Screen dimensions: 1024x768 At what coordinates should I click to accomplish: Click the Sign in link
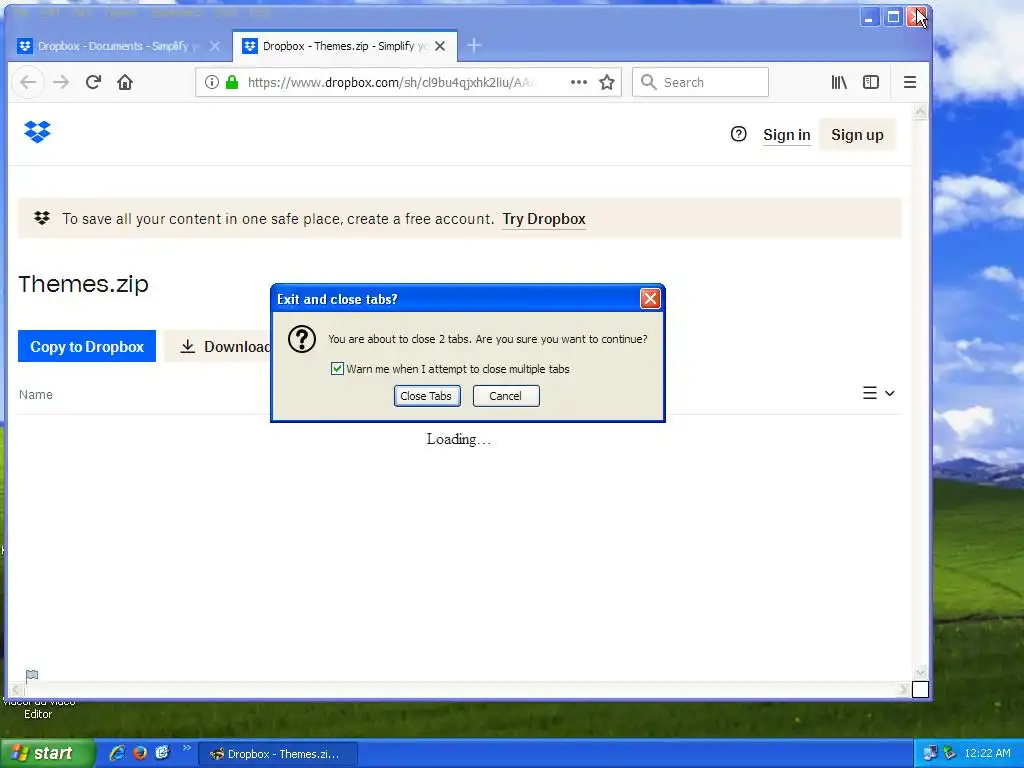(x=787, y=135)
